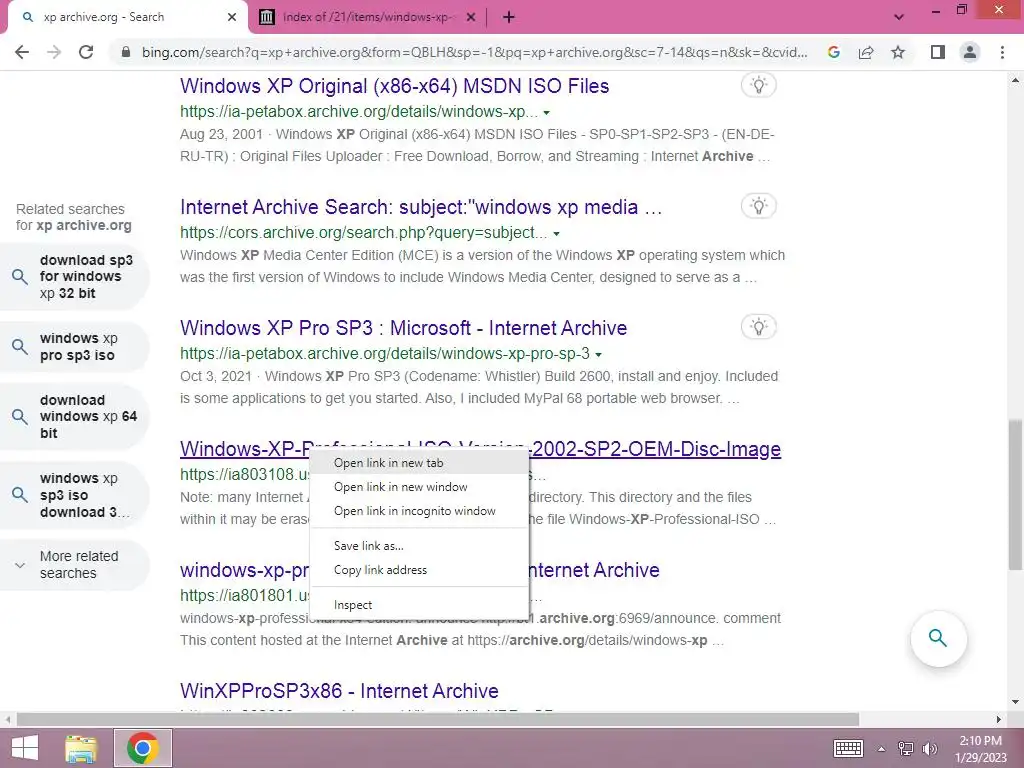
Task: Search 'download sp3 for windows xp 32 bit'
Action: [74, 276]
